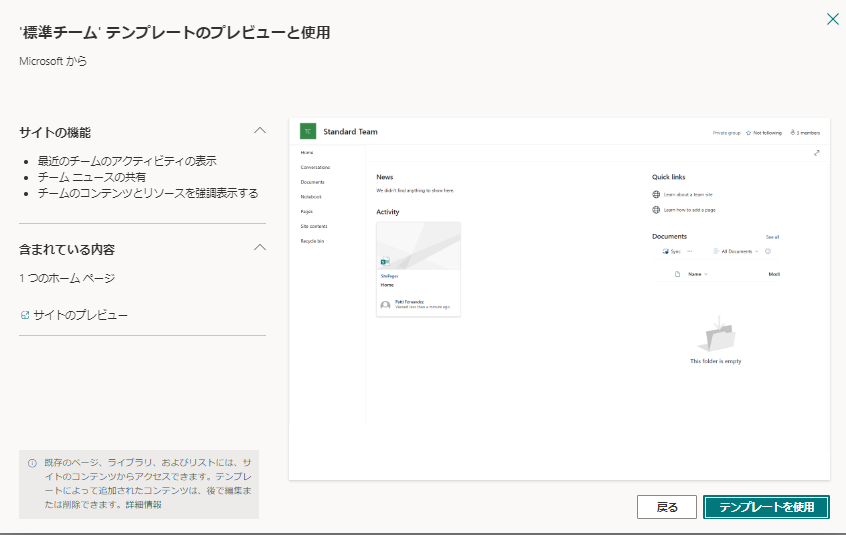Viewport: 846px width, 535px height.
Task: Click the site preview link icon
Action: (25, 315)
